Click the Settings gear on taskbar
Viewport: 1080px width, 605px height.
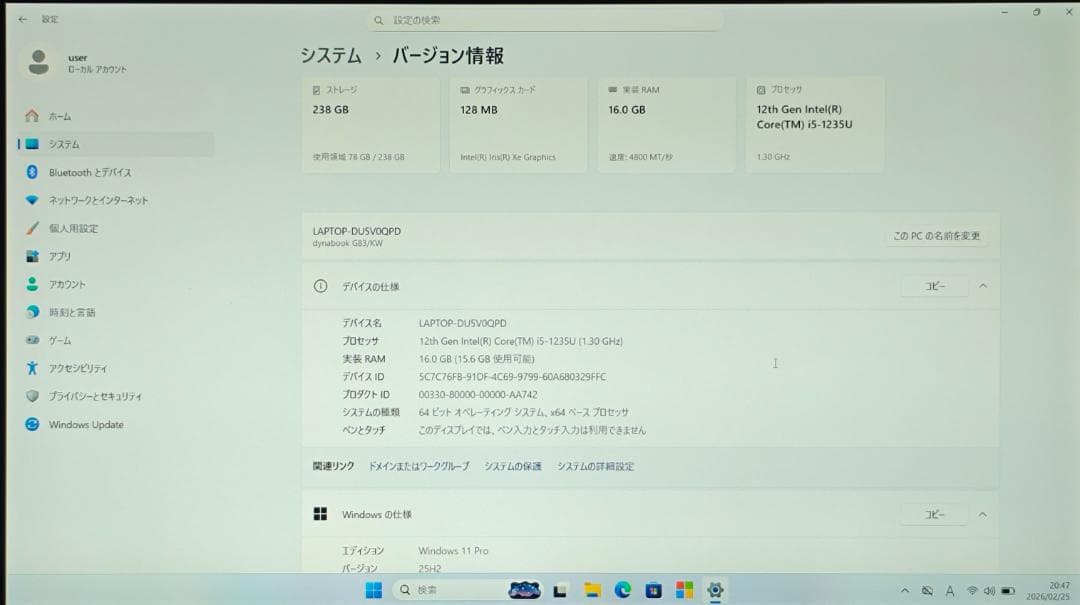[715, 590]
